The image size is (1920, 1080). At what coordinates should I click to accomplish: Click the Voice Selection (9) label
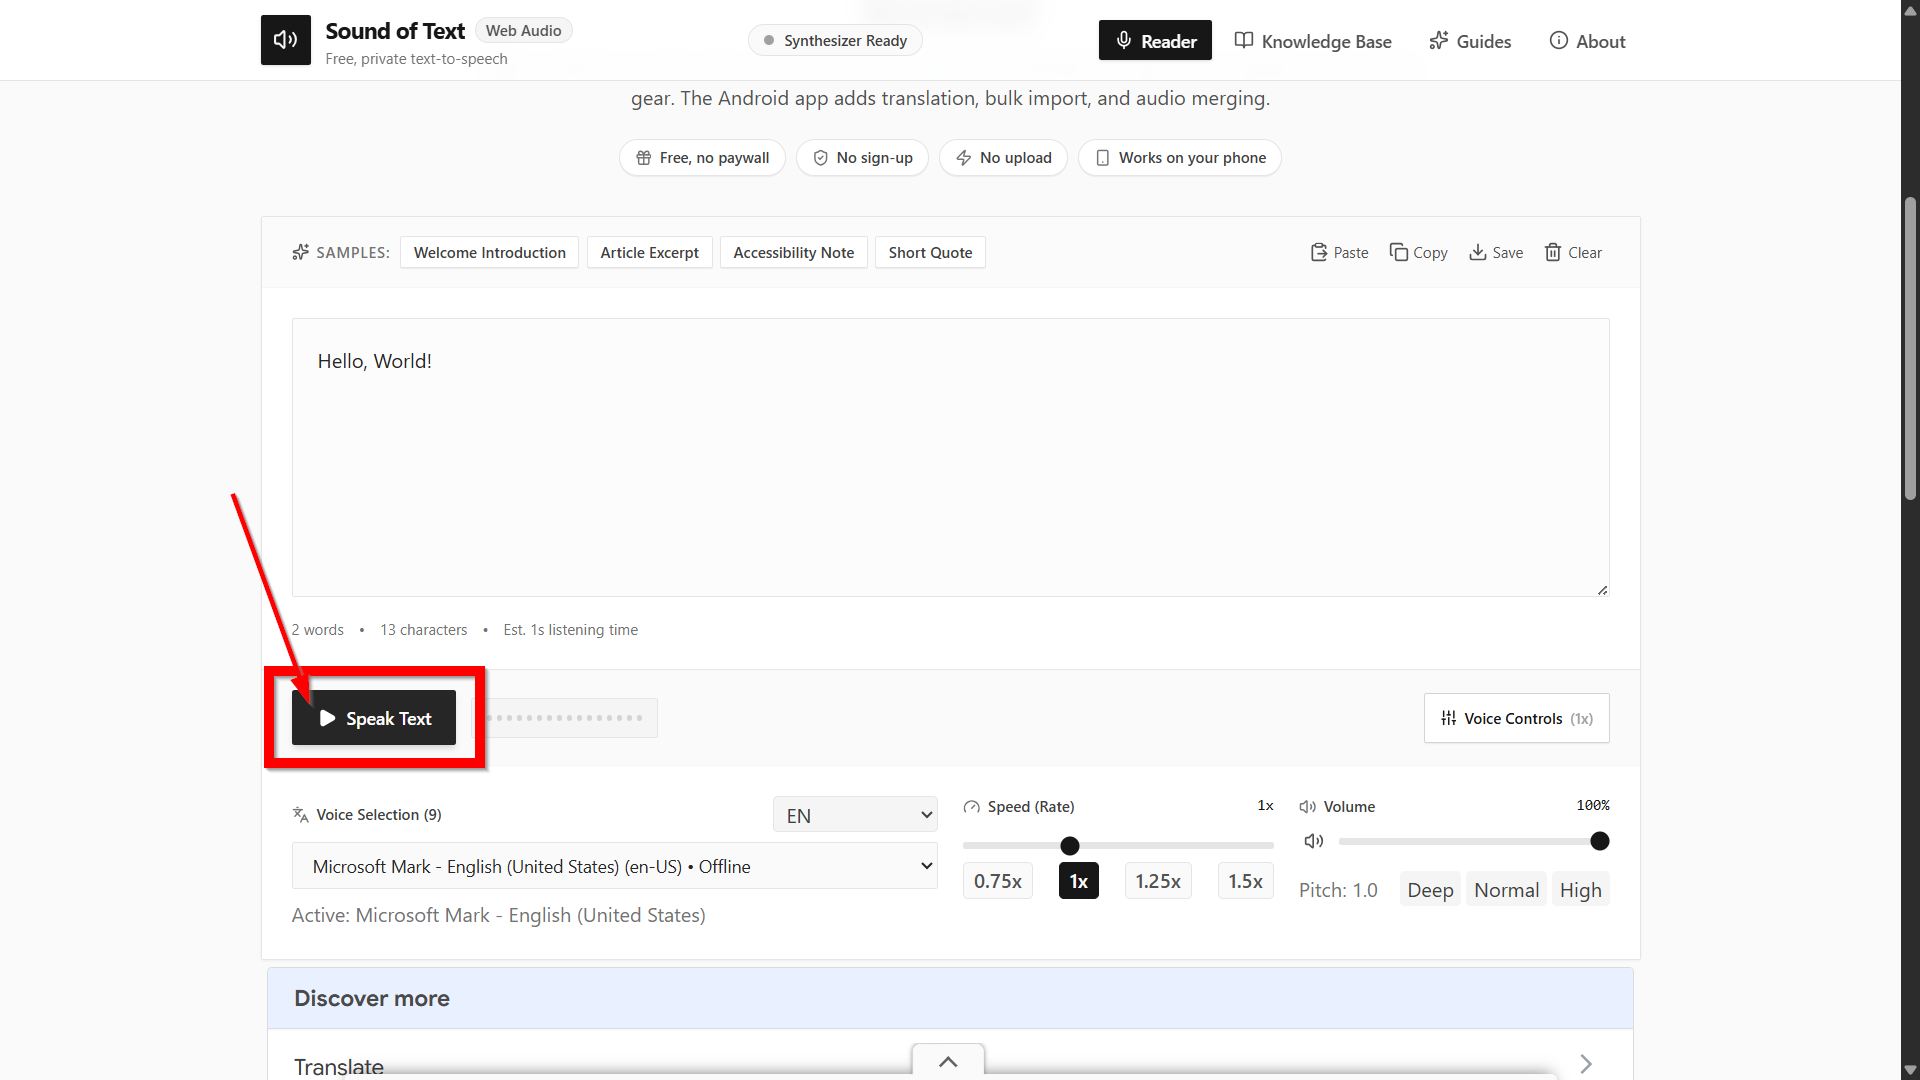[379, 815]
